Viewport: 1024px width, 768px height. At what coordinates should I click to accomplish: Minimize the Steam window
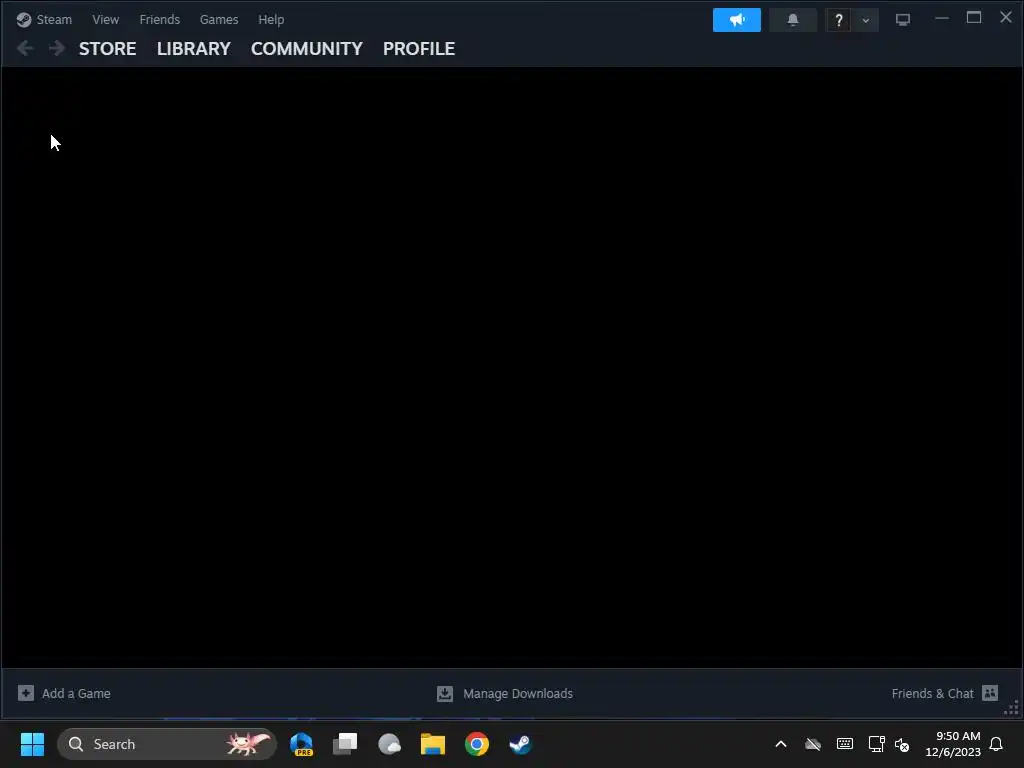pos(941,18)
